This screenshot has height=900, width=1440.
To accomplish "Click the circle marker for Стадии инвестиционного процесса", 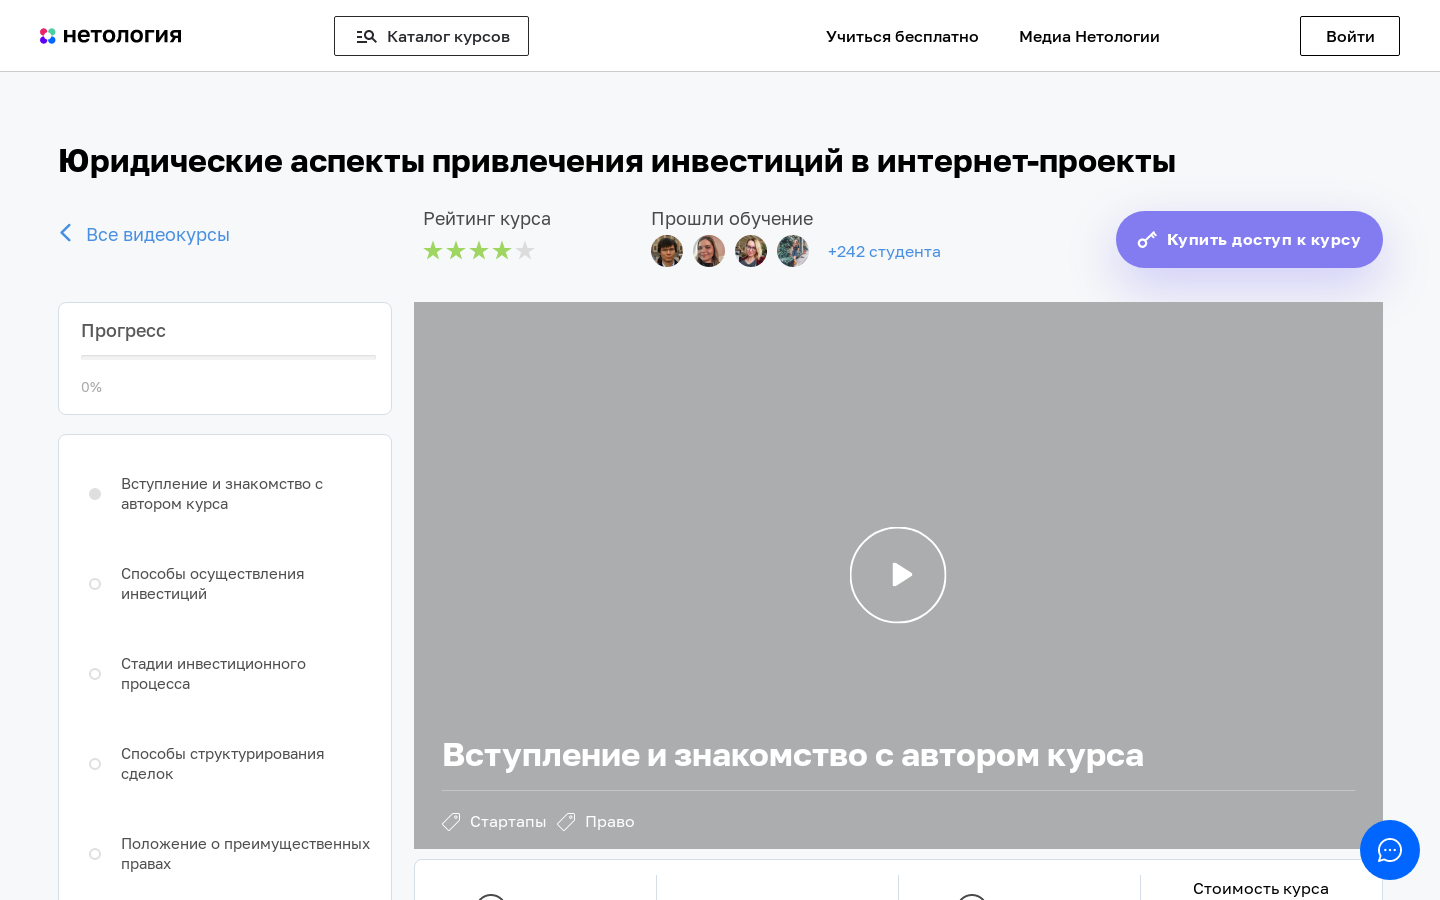I will click(x=95, y=674).
